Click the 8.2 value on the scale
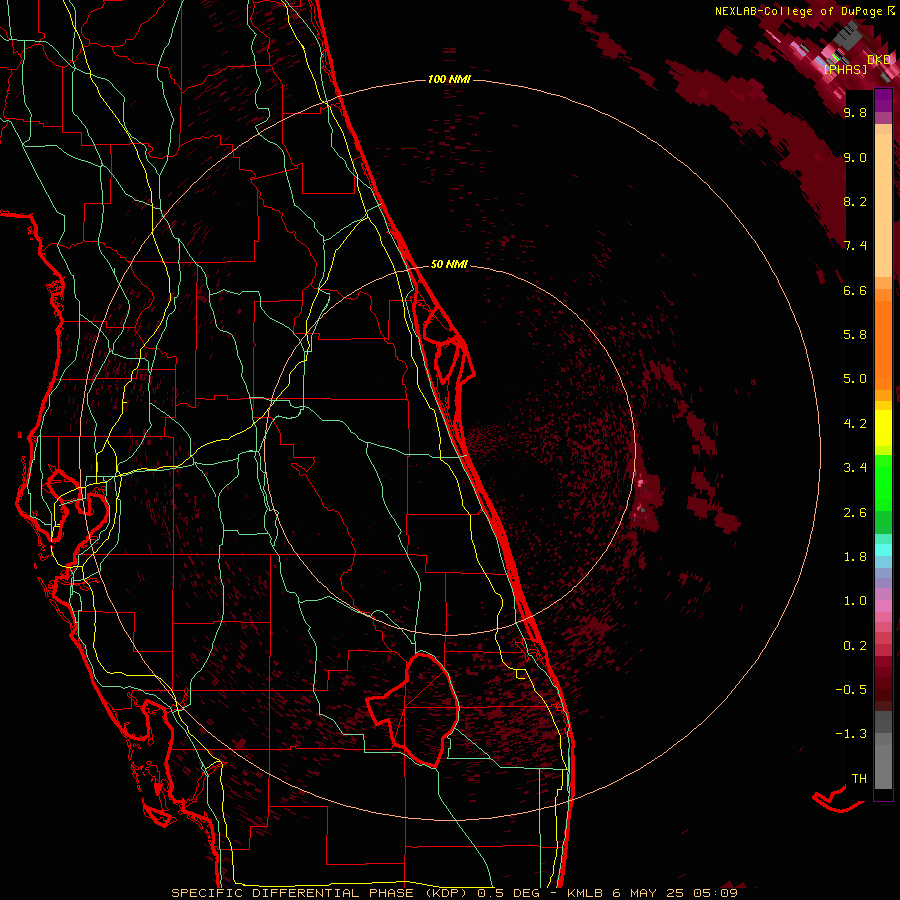Viewport: 900px width, 900px height. (855, 201)
